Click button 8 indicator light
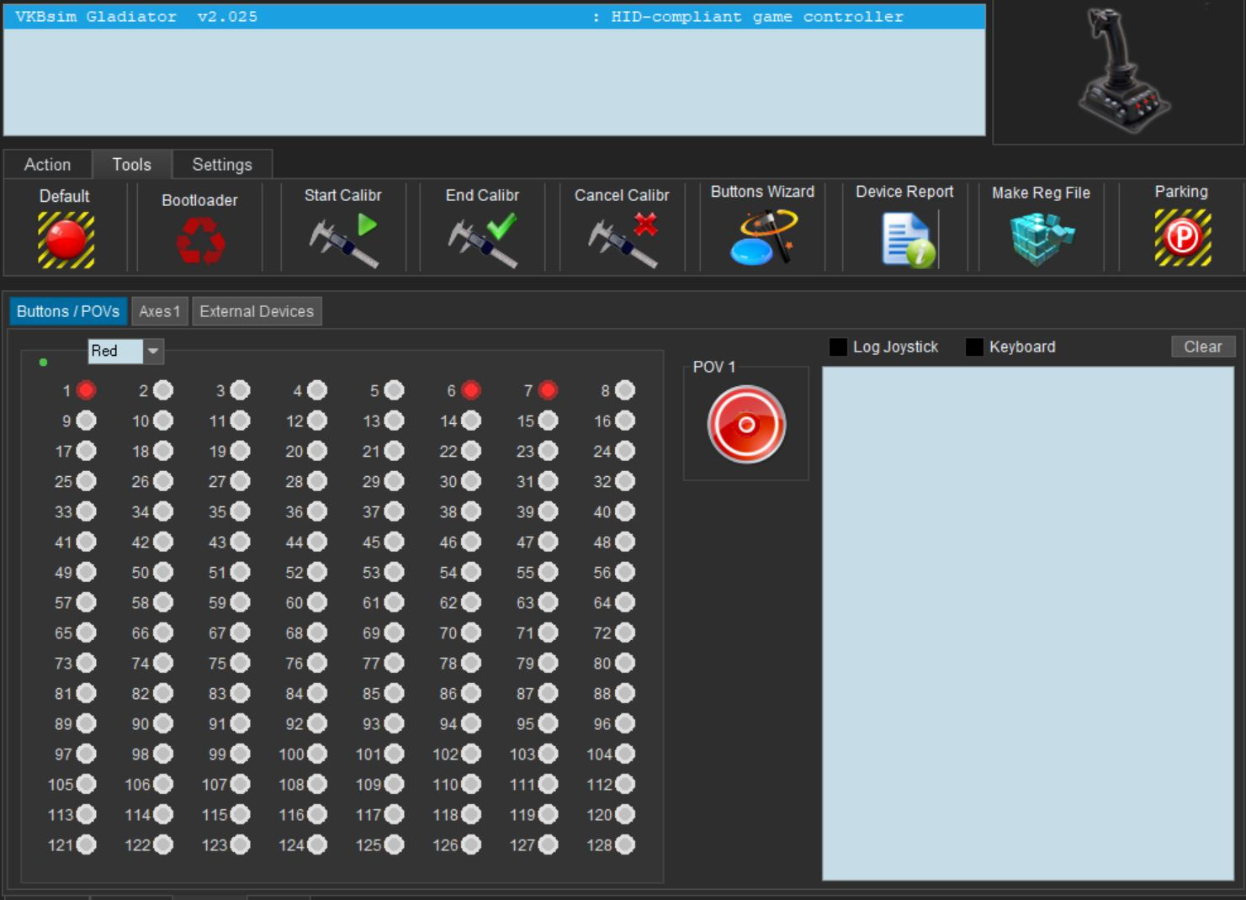Viewport: 1246px width, 900px height. 625,390
